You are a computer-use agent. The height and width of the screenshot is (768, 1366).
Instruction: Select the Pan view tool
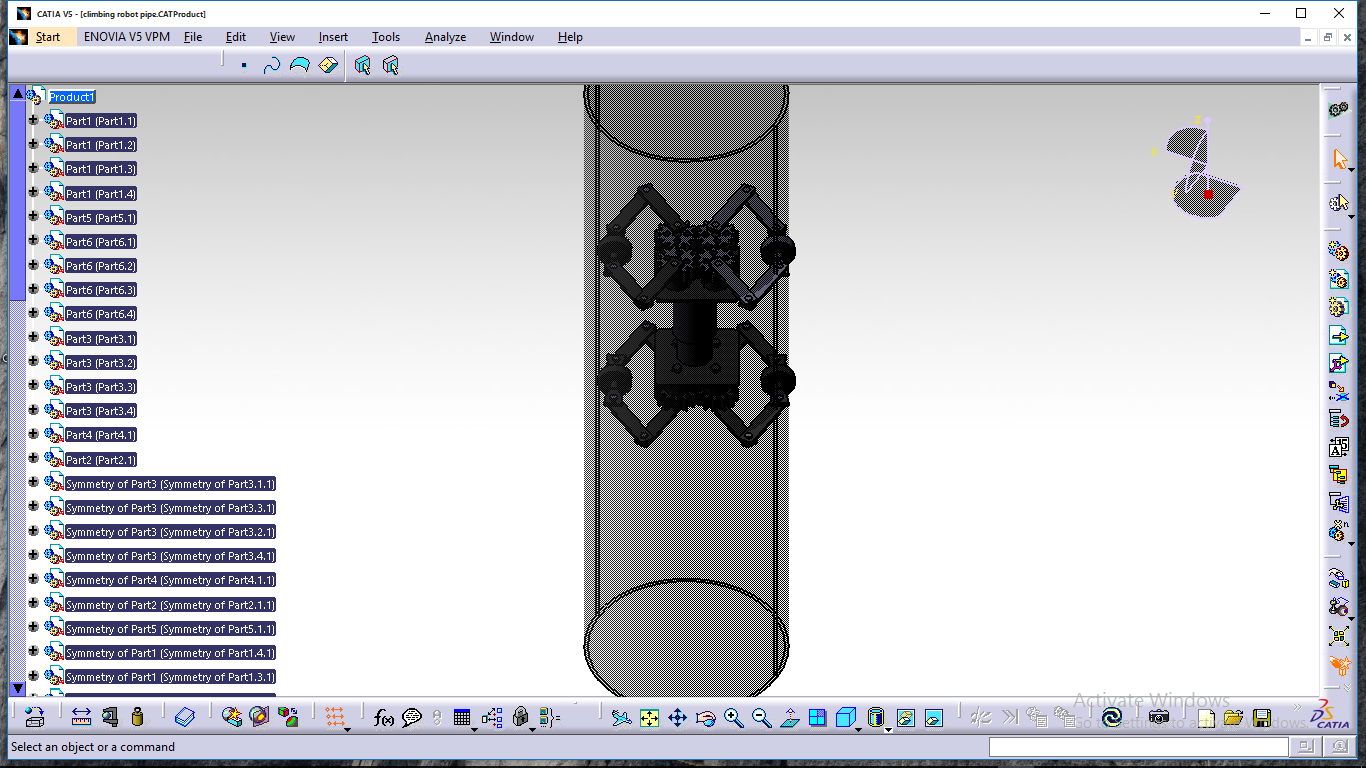point(677,717)
